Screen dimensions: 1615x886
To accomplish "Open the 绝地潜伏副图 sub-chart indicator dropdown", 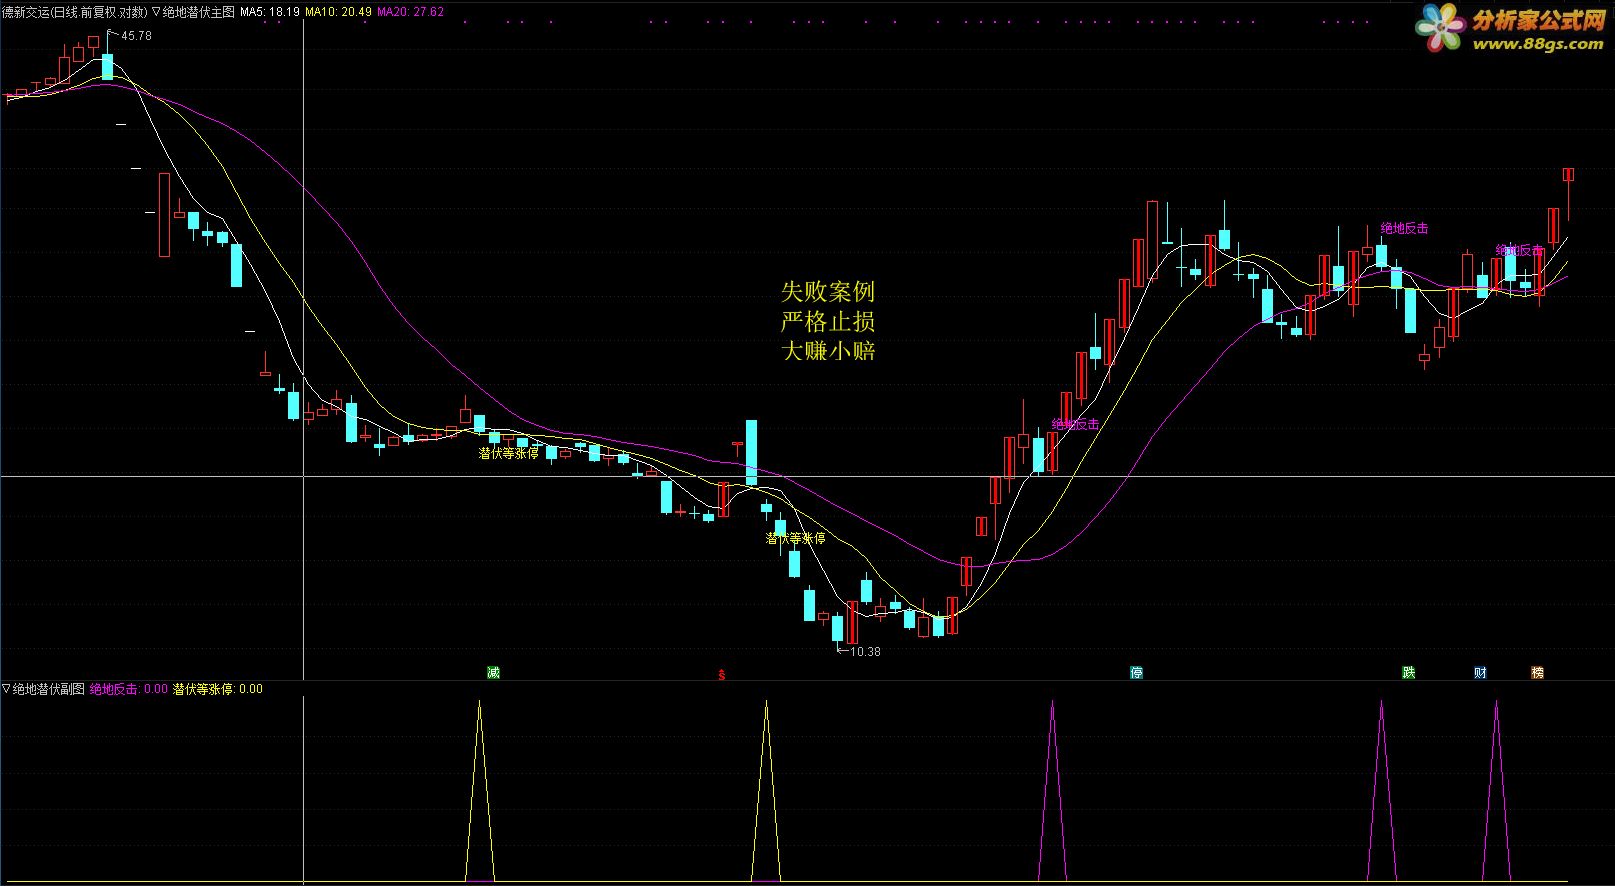I will (x=6, y=689).
